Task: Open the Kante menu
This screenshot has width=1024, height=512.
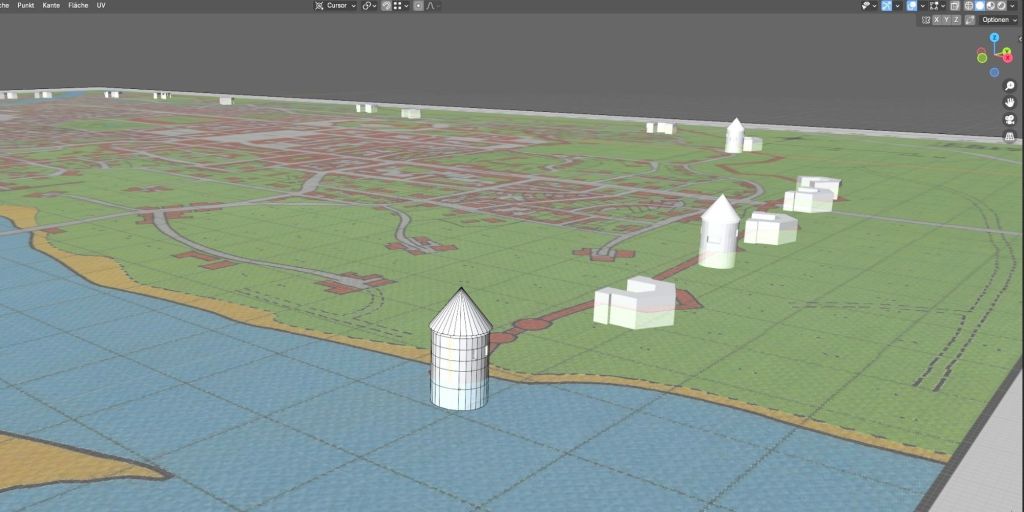Action: pyautogui.click(x=51, y=6)
